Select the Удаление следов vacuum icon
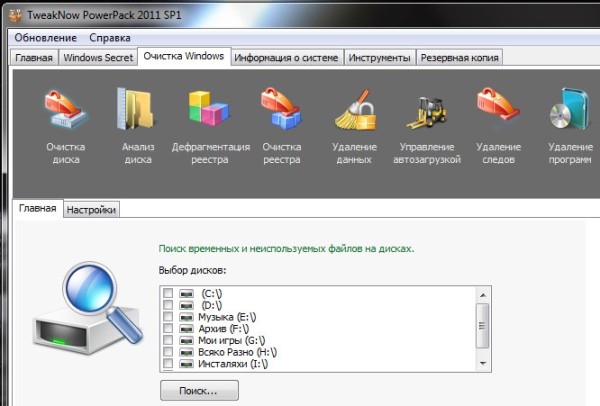The image size is (600, 406). point(498,103)
